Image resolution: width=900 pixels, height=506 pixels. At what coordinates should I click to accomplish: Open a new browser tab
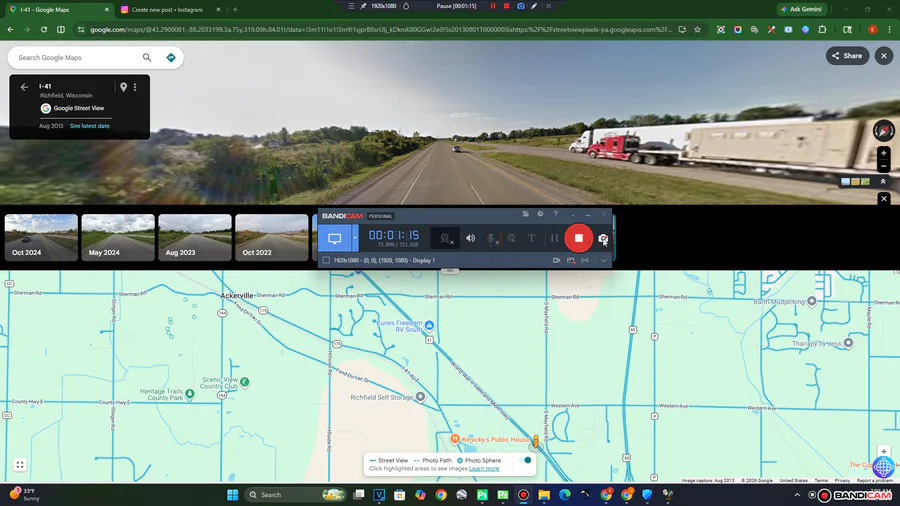(235, 10)
